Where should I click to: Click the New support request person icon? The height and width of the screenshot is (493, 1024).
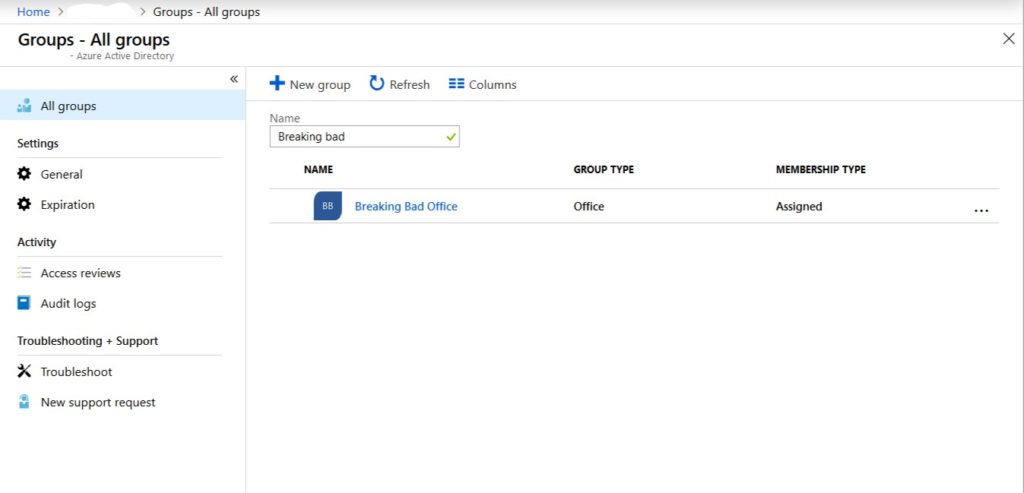tap(24, 402)
